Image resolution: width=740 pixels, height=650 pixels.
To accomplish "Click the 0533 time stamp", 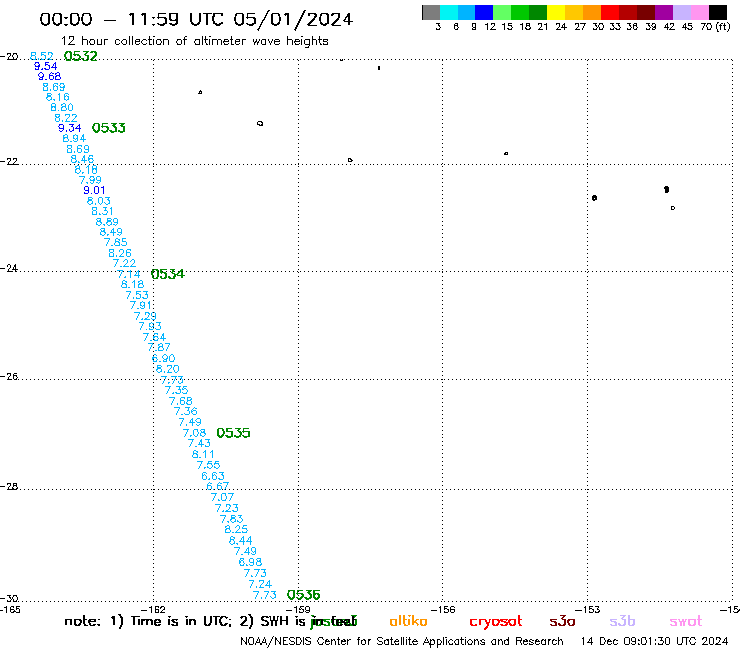I will tap(109, 128).
